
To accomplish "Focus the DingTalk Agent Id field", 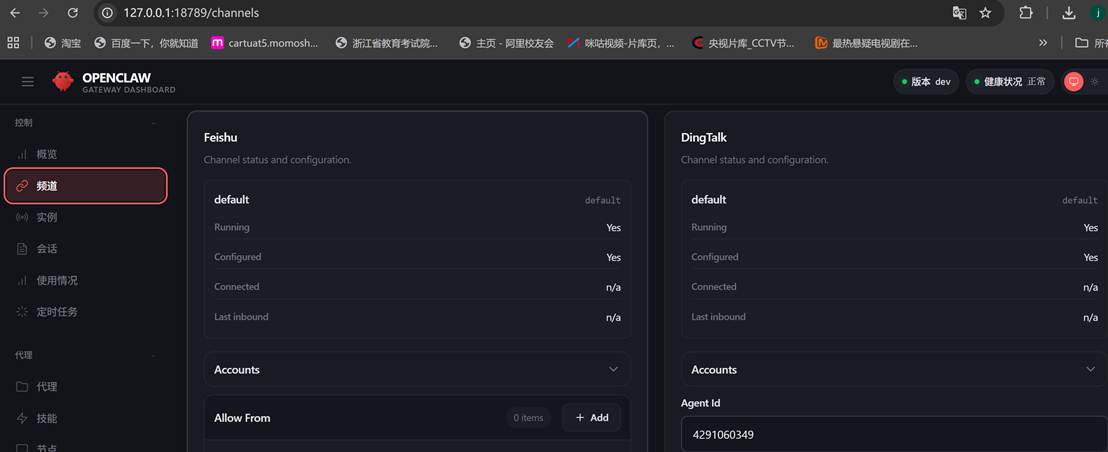I will point(895,434).
